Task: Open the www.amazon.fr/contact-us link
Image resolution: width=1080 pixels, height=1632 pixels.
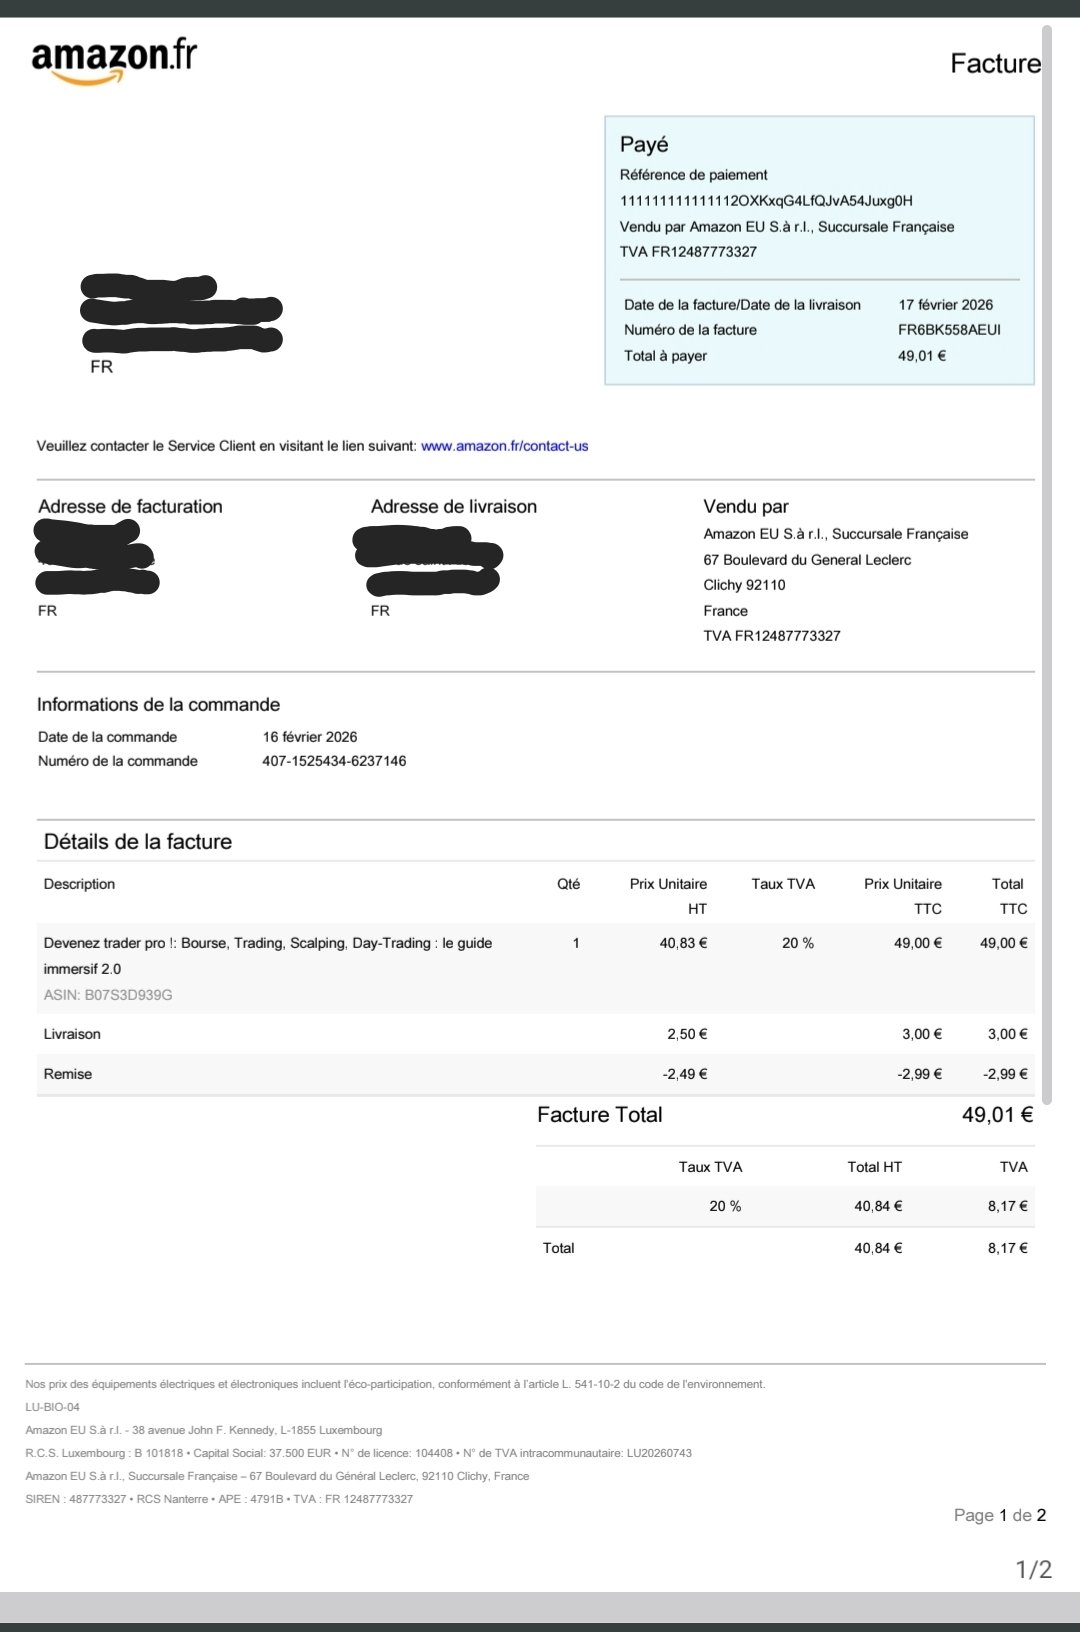Action: [505, 446]
